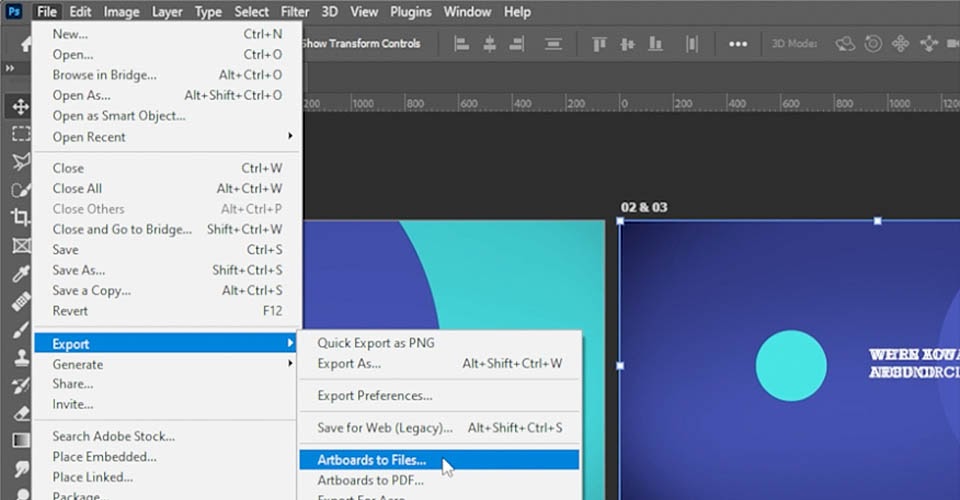The image size is (960, 500).
Task: Open the Layer menu
Action: pos(167,12)
